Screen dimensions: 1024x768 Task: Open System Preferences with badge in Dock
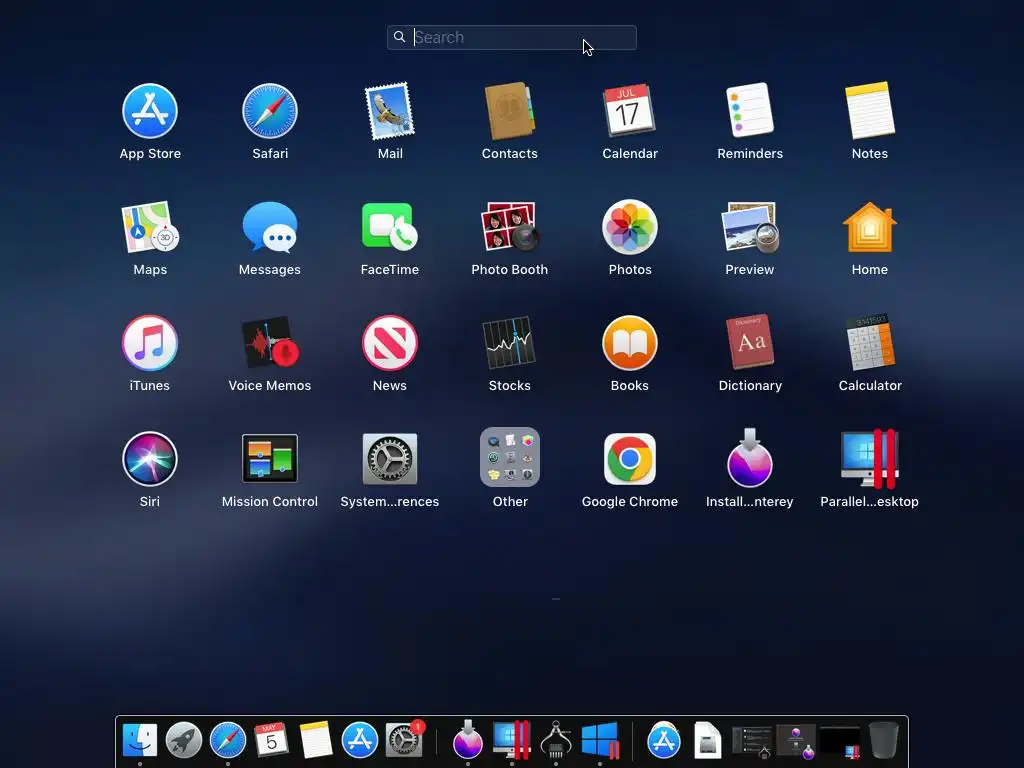pos(404,740)
